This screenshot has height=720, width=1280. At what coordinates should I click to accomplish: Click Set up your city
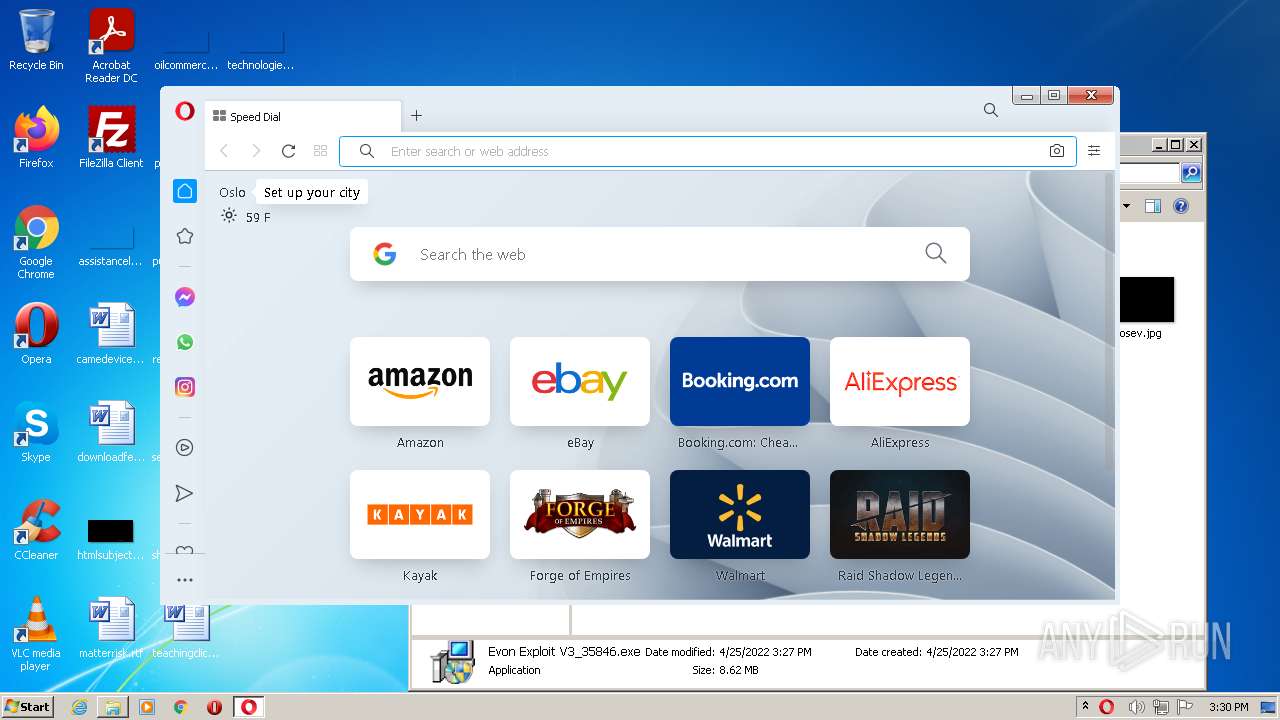click(312, 192)
